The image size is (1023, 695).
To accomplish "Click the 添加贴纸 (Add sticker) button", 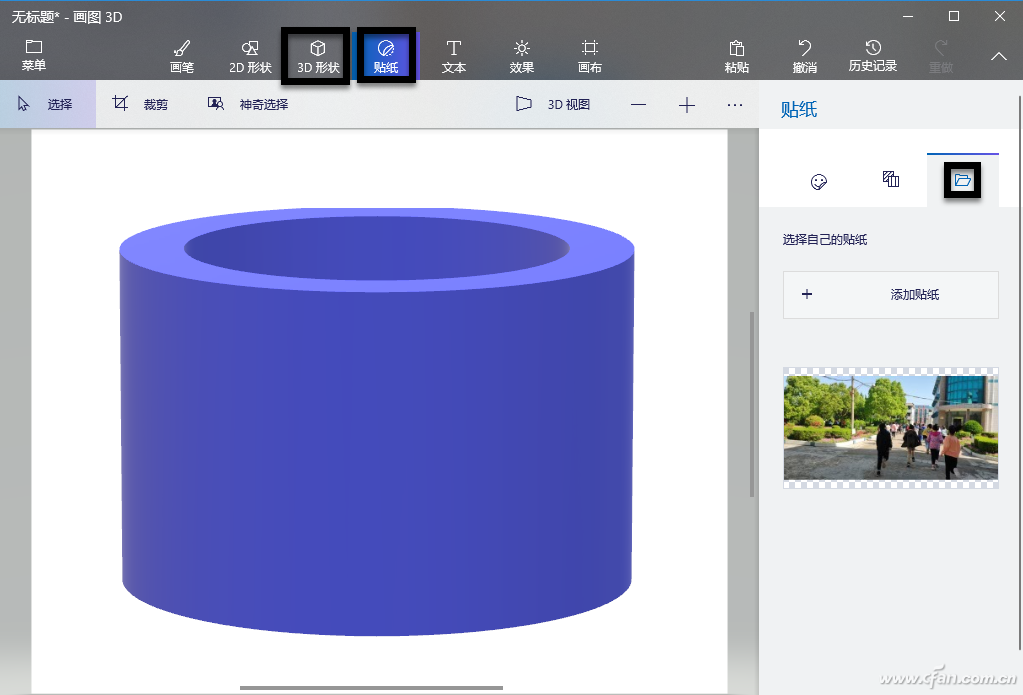I will pyautogui.click(x=889, y=295).
